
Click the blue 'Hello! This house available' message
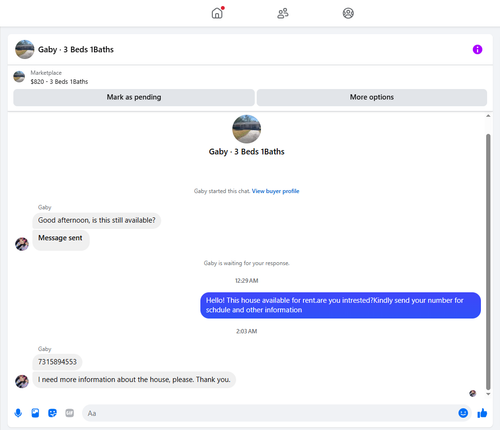(x=340, y=305)
